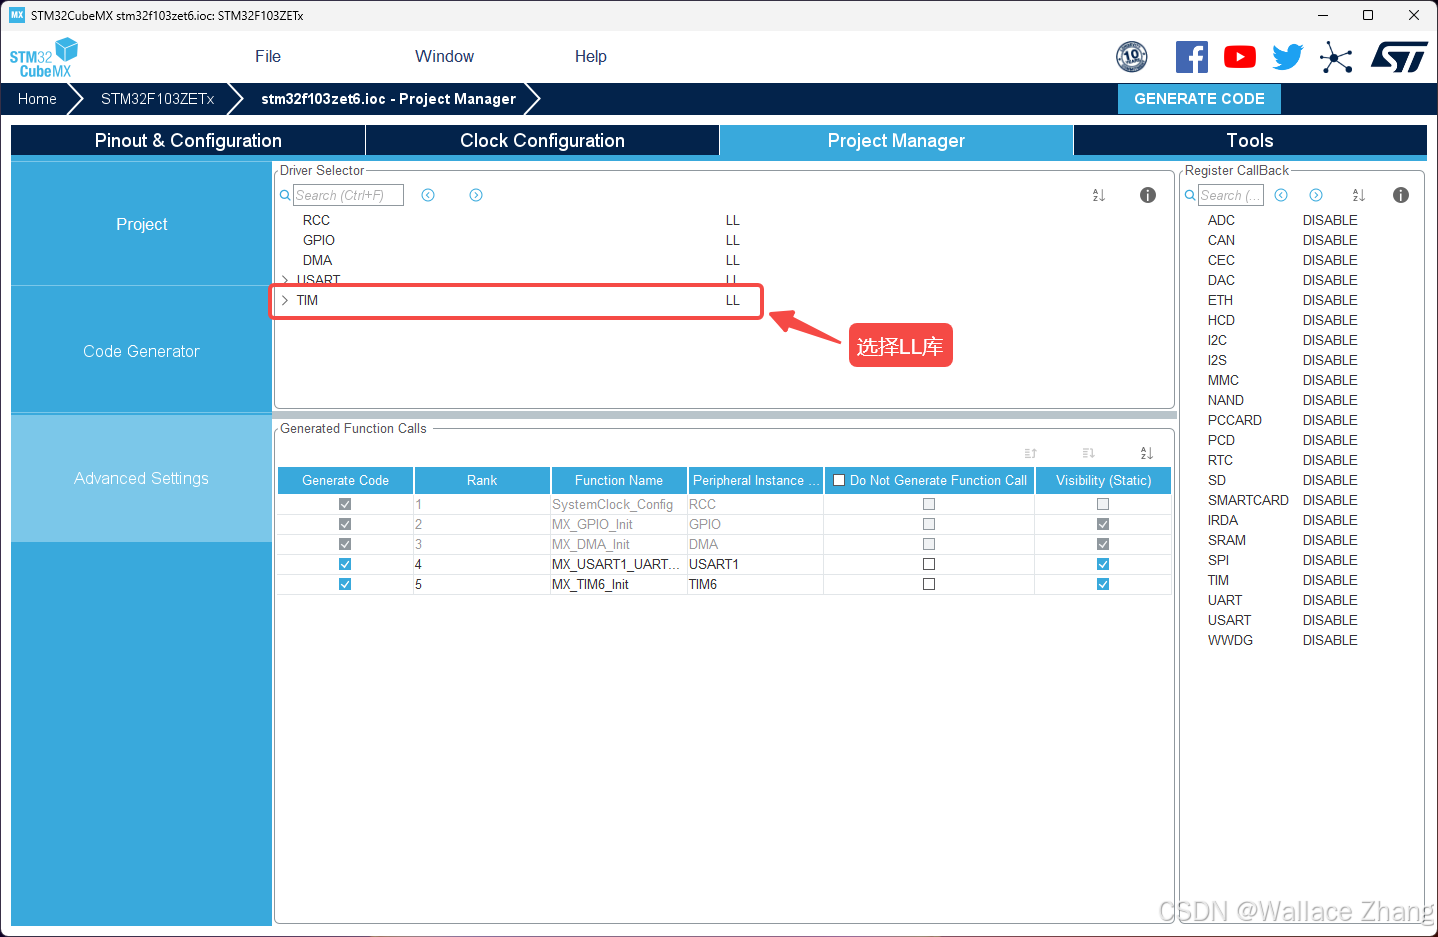The image size is (1438, 937).
Task: Switch to the Clock Configuration tab
Action: 542,141
